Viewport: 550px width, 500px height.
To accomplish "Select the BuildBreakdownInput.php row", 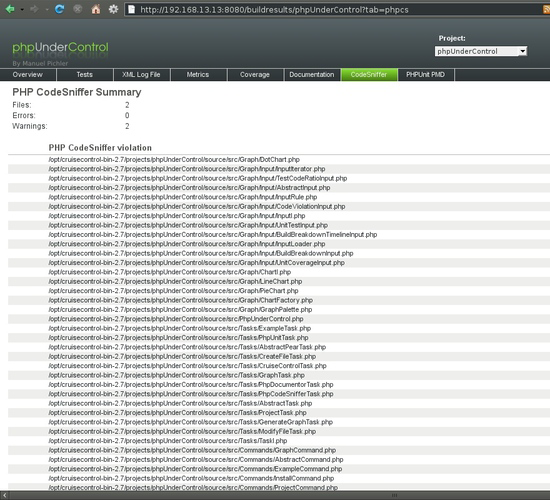I will pyautogui.click(x=279, y=253).
